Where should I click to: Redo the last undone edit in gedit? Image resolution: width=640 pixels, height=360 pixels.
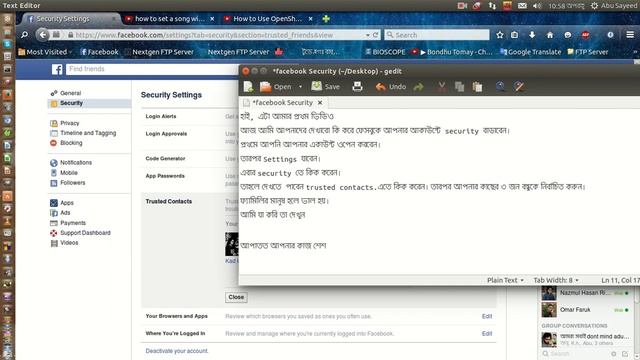pos(418,87)
